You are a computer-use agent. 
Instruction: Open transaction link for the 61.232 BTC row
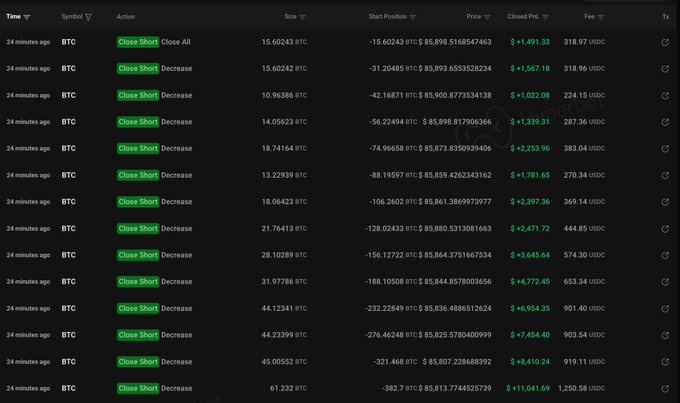click(x=665, y=388)
